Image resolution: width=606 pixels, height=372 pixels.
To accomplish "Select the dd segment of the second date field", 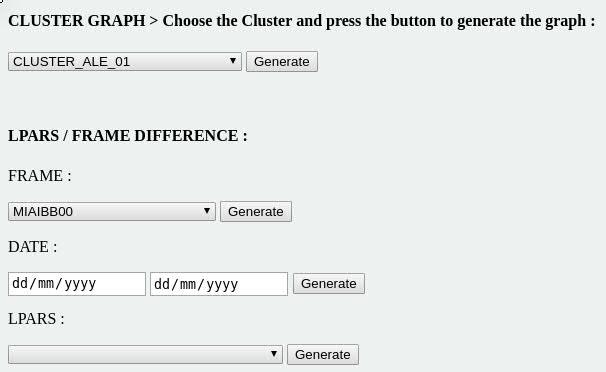I will [x=162, y=284].
